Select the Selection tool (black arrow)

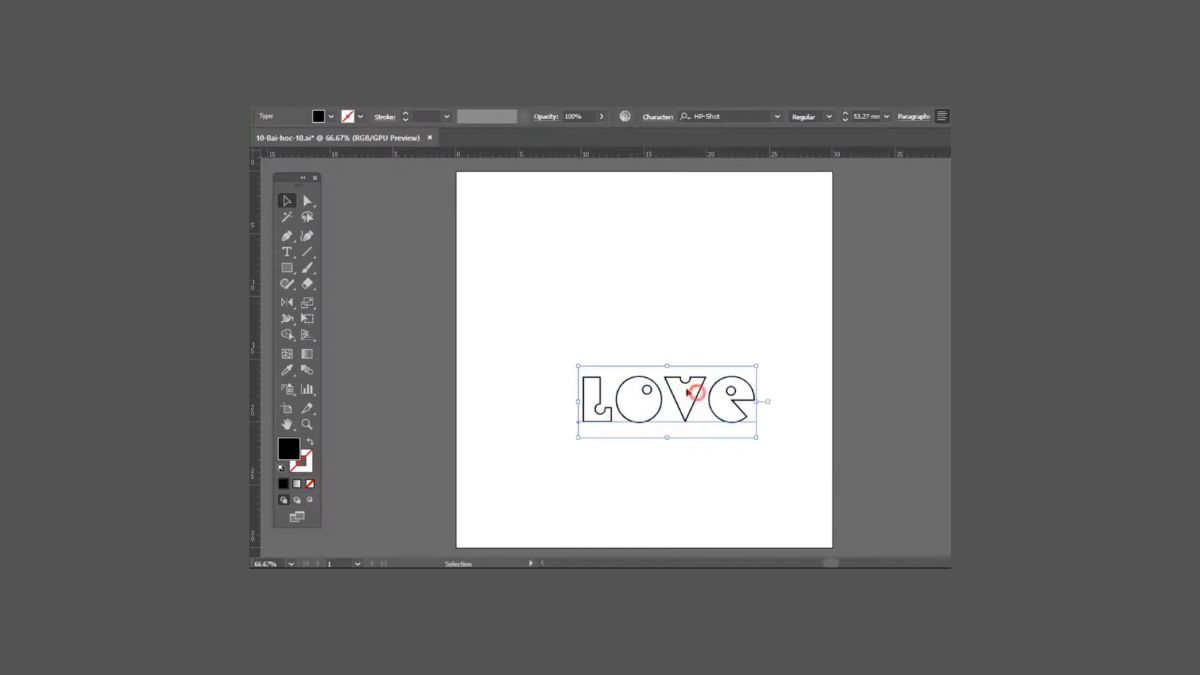[x=287, y=201]
